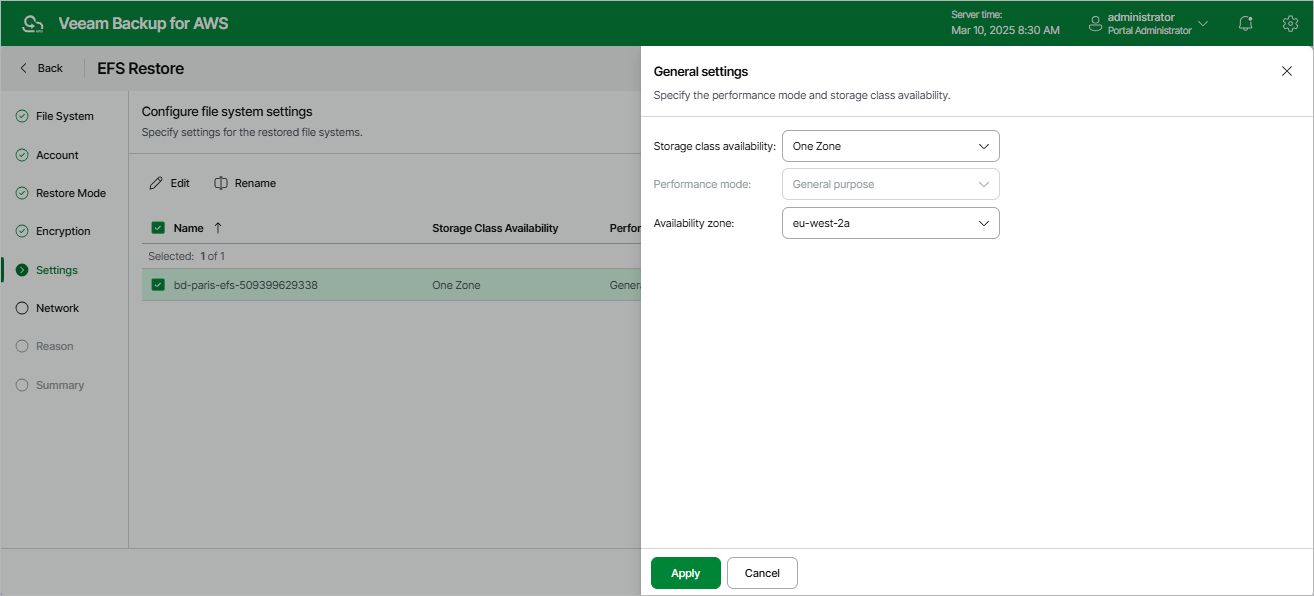Open the settings gear icon
This screenshot has height=596, width=1314.
[1290, 23]
